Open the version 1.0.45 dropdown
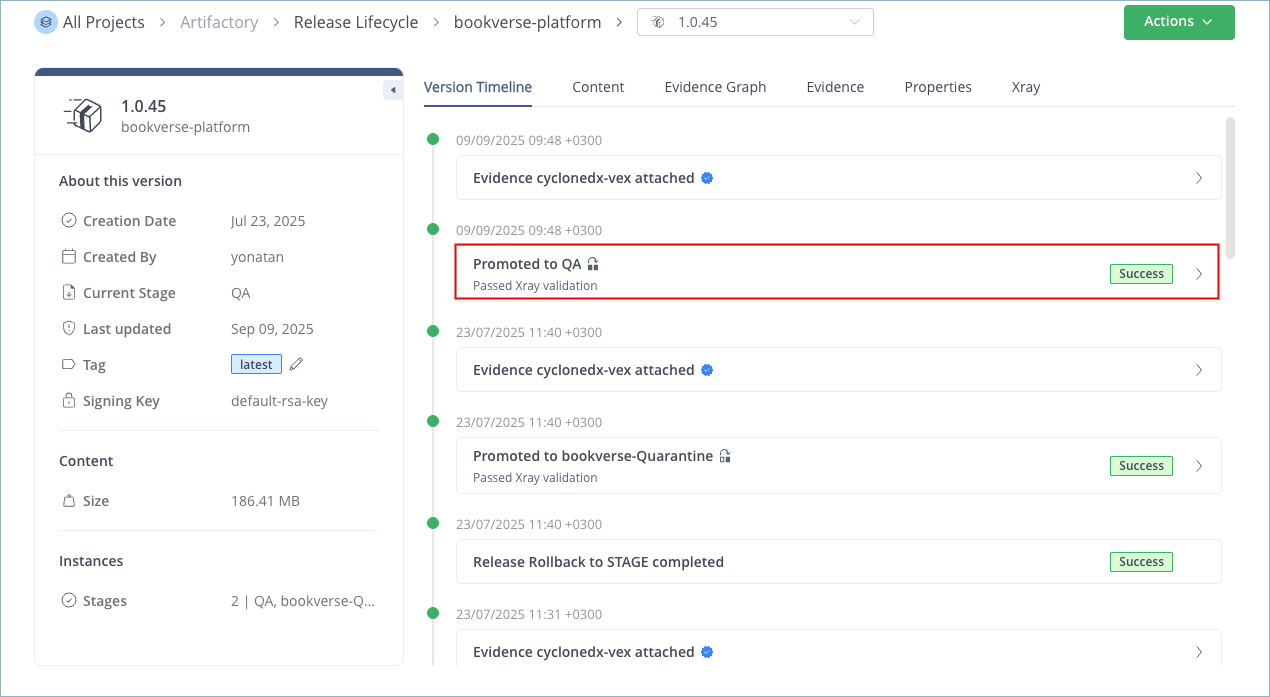 coord(755,22)
